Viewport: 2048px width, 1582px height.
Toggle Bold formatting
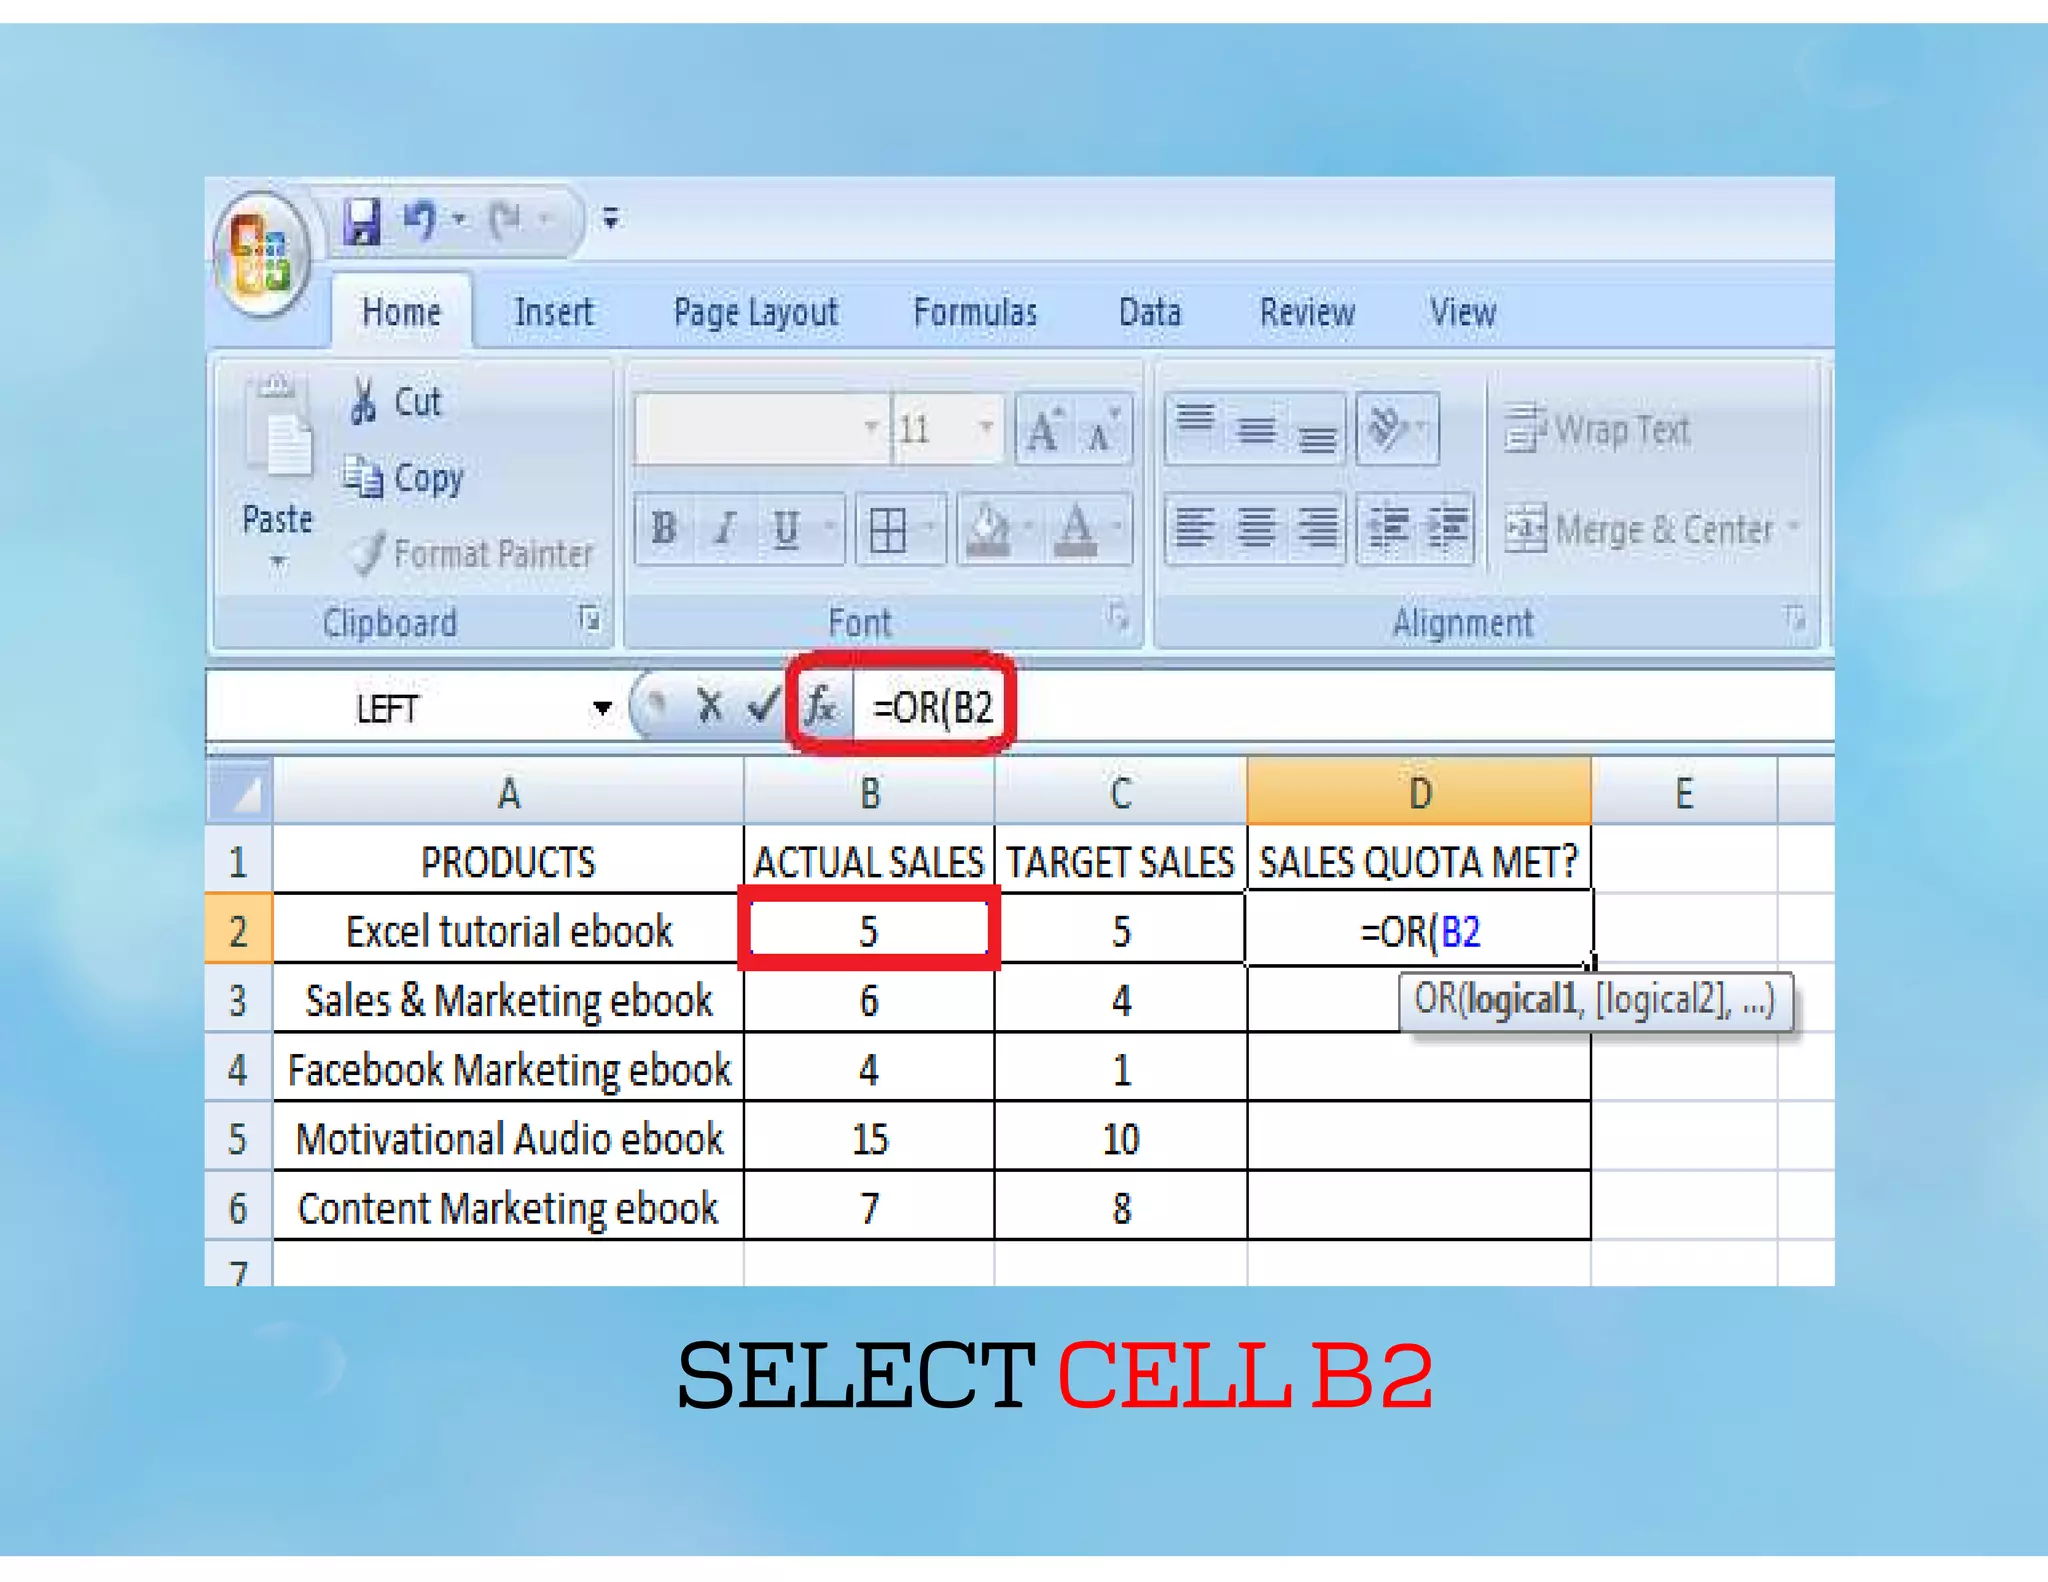(x=663, y=527)
